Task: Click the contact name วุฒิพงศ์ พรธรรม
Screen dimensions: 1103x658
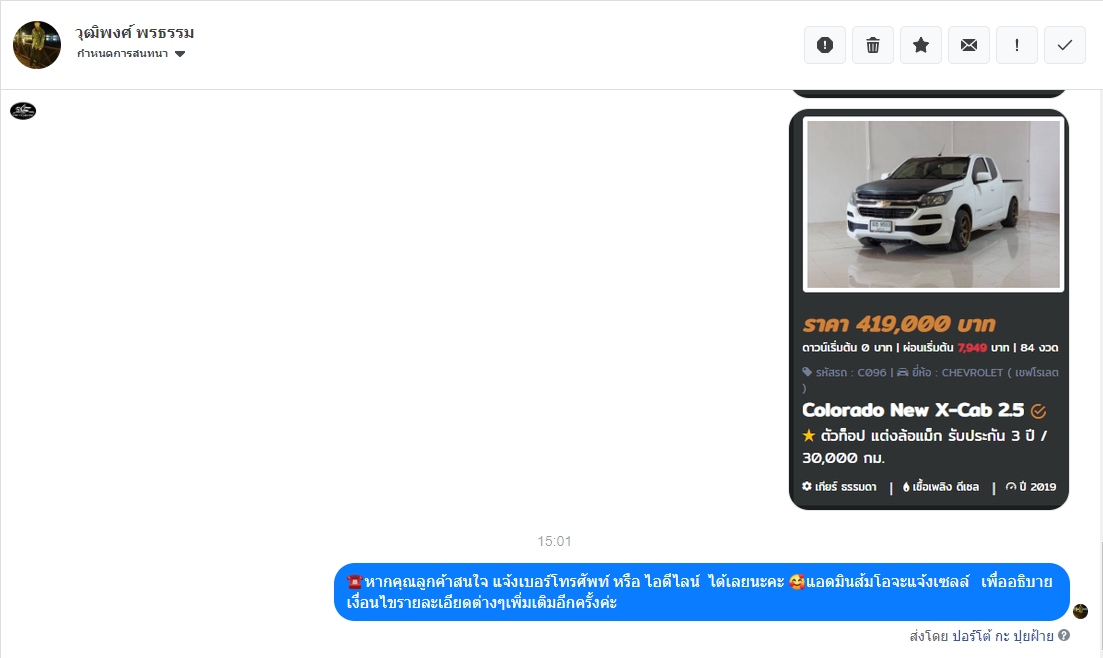Action: tap(134, 32)
